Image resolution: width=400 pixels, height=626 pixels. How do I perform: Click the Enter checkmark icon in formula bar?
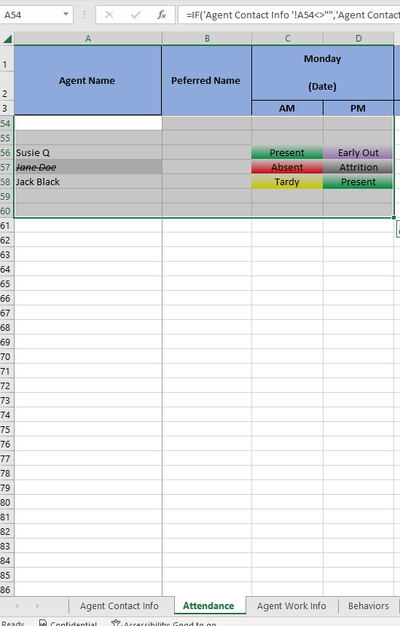[135, 15]
